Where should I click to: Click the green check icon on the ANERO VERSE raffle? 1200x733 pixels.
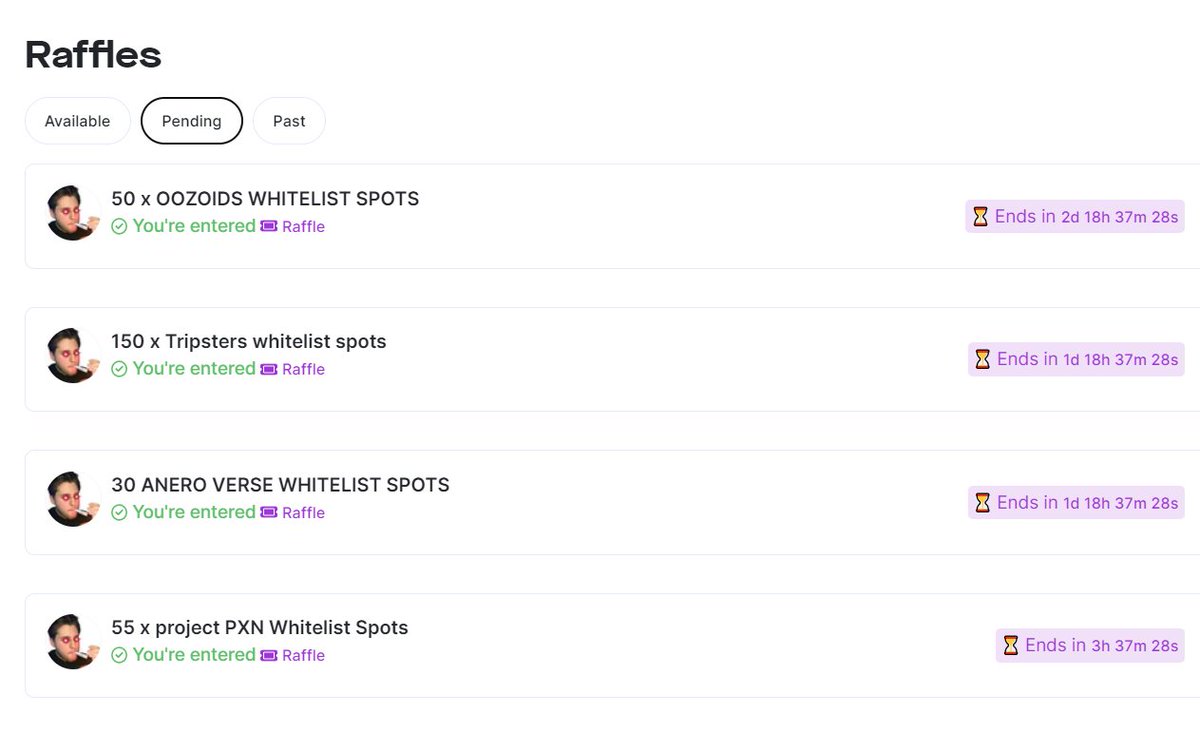pyautogui.click(x=119, y=513)
